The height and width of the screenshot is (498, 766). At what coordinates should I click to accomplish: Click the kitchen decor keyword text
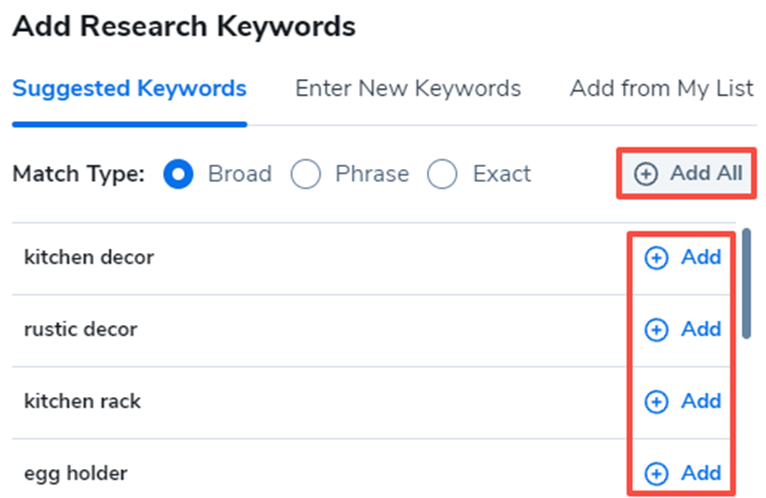tap(89, 258)
